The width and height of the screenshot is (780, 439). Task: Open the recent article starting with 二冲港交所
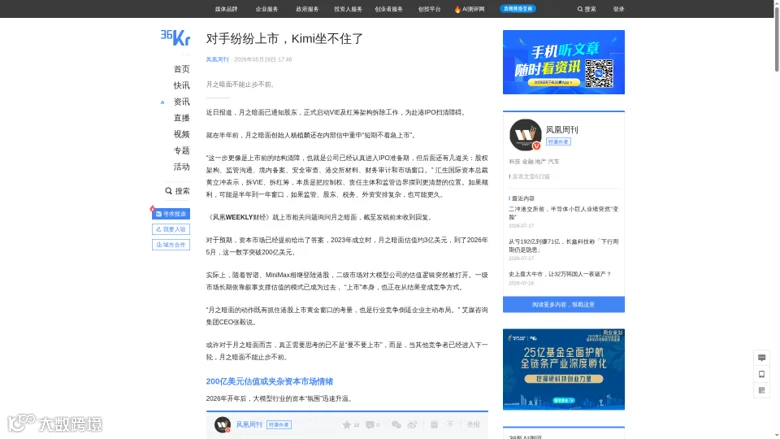tap(564, 213)
